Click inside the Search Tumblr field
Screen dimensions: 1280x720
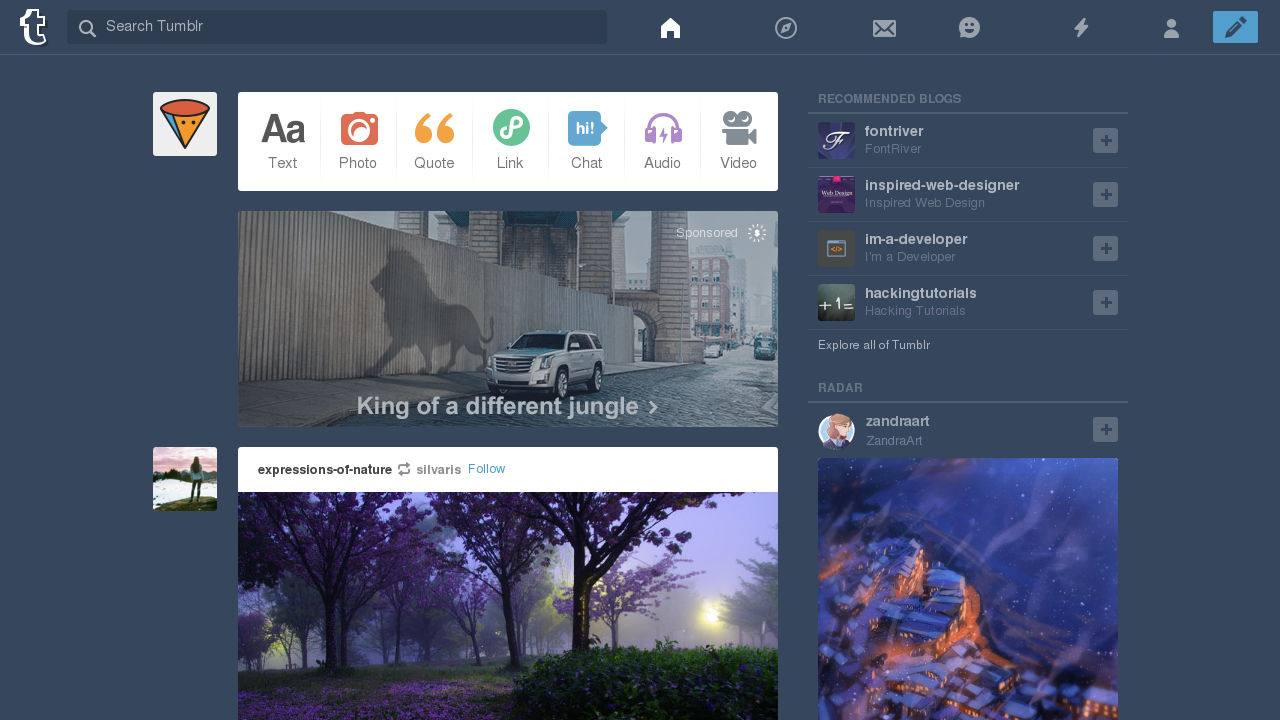[x=337, y=27]
